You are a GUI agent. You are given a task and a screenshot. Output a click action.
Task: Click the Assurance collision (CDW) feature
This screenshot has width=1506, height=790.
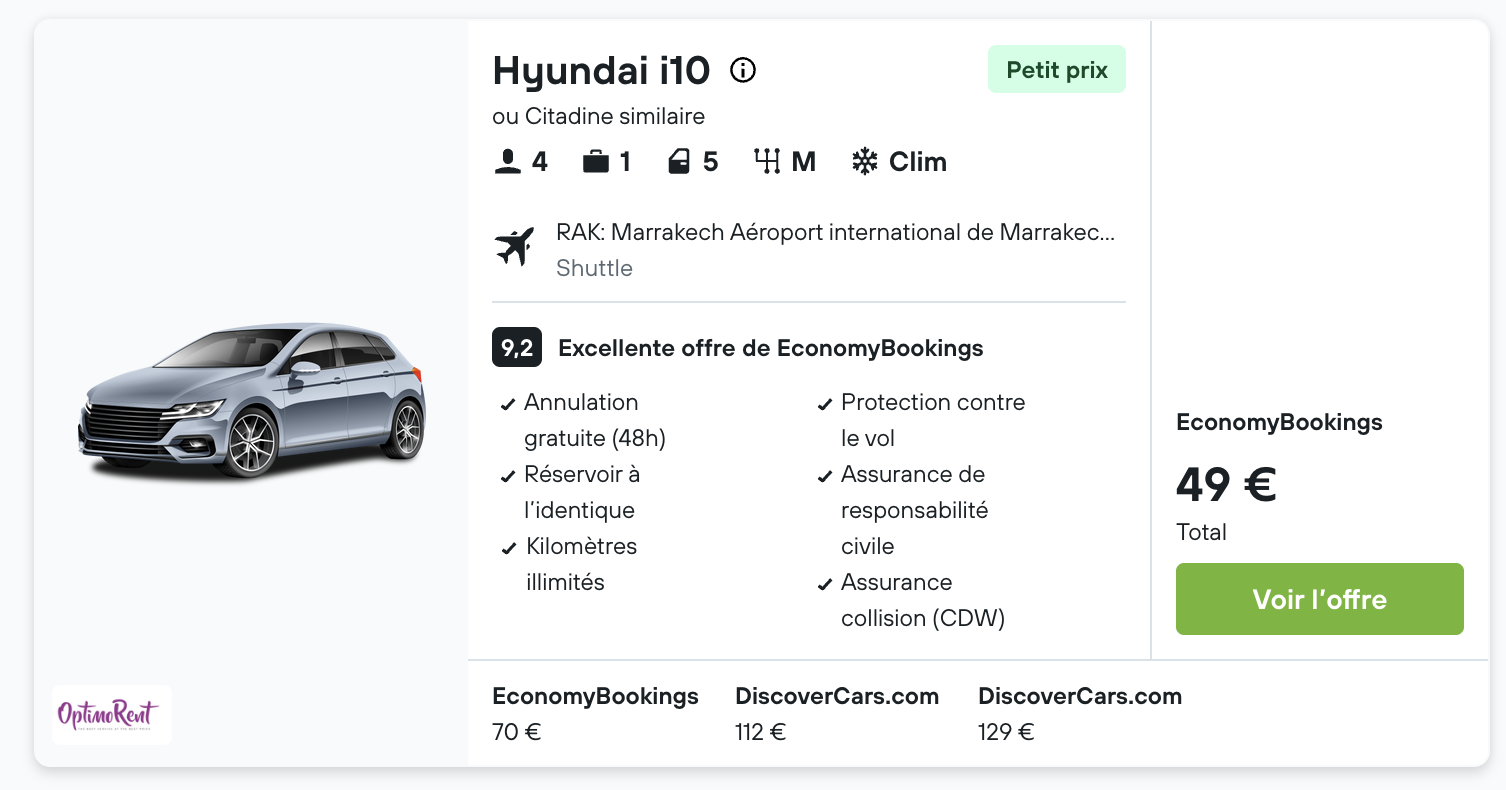pos(922,600)
